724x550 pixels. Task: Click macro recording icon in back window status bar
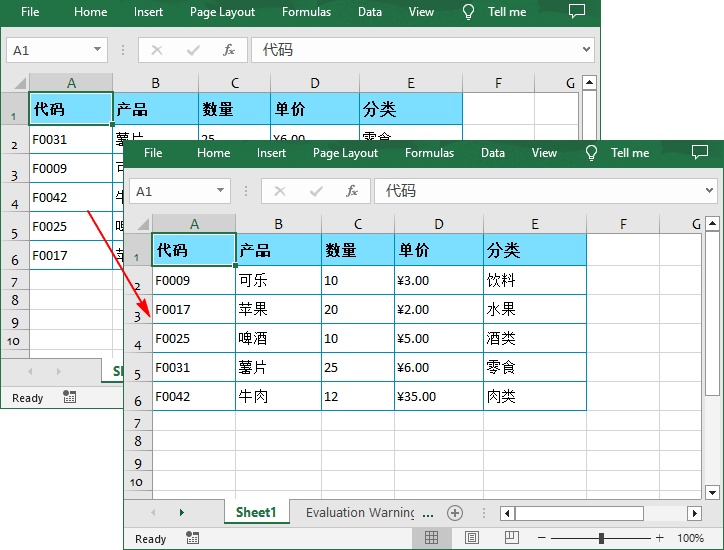coord(69,397)
